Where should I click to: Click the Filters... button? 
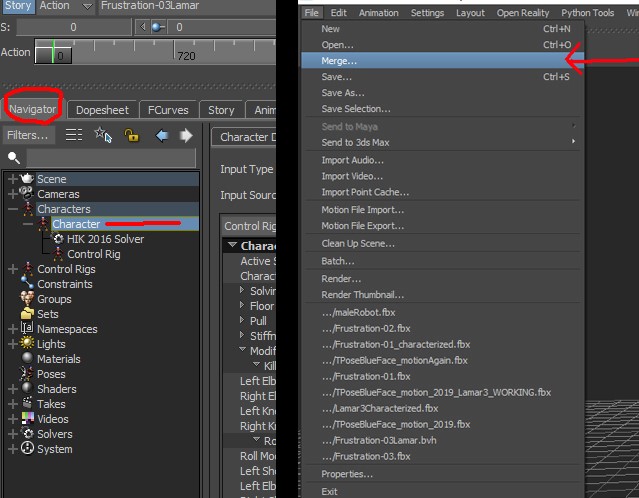[x=27, y=135]
